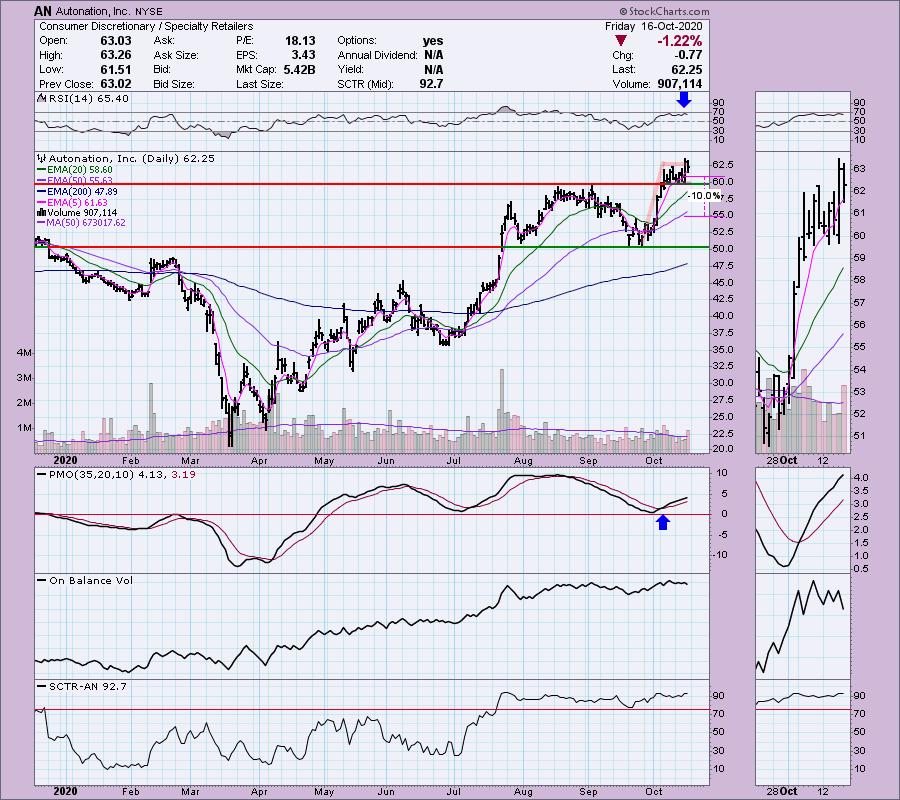The width and height of the screenshot is (900, 800).
Task: Click the Ask Size label
Action: point(176,56)
